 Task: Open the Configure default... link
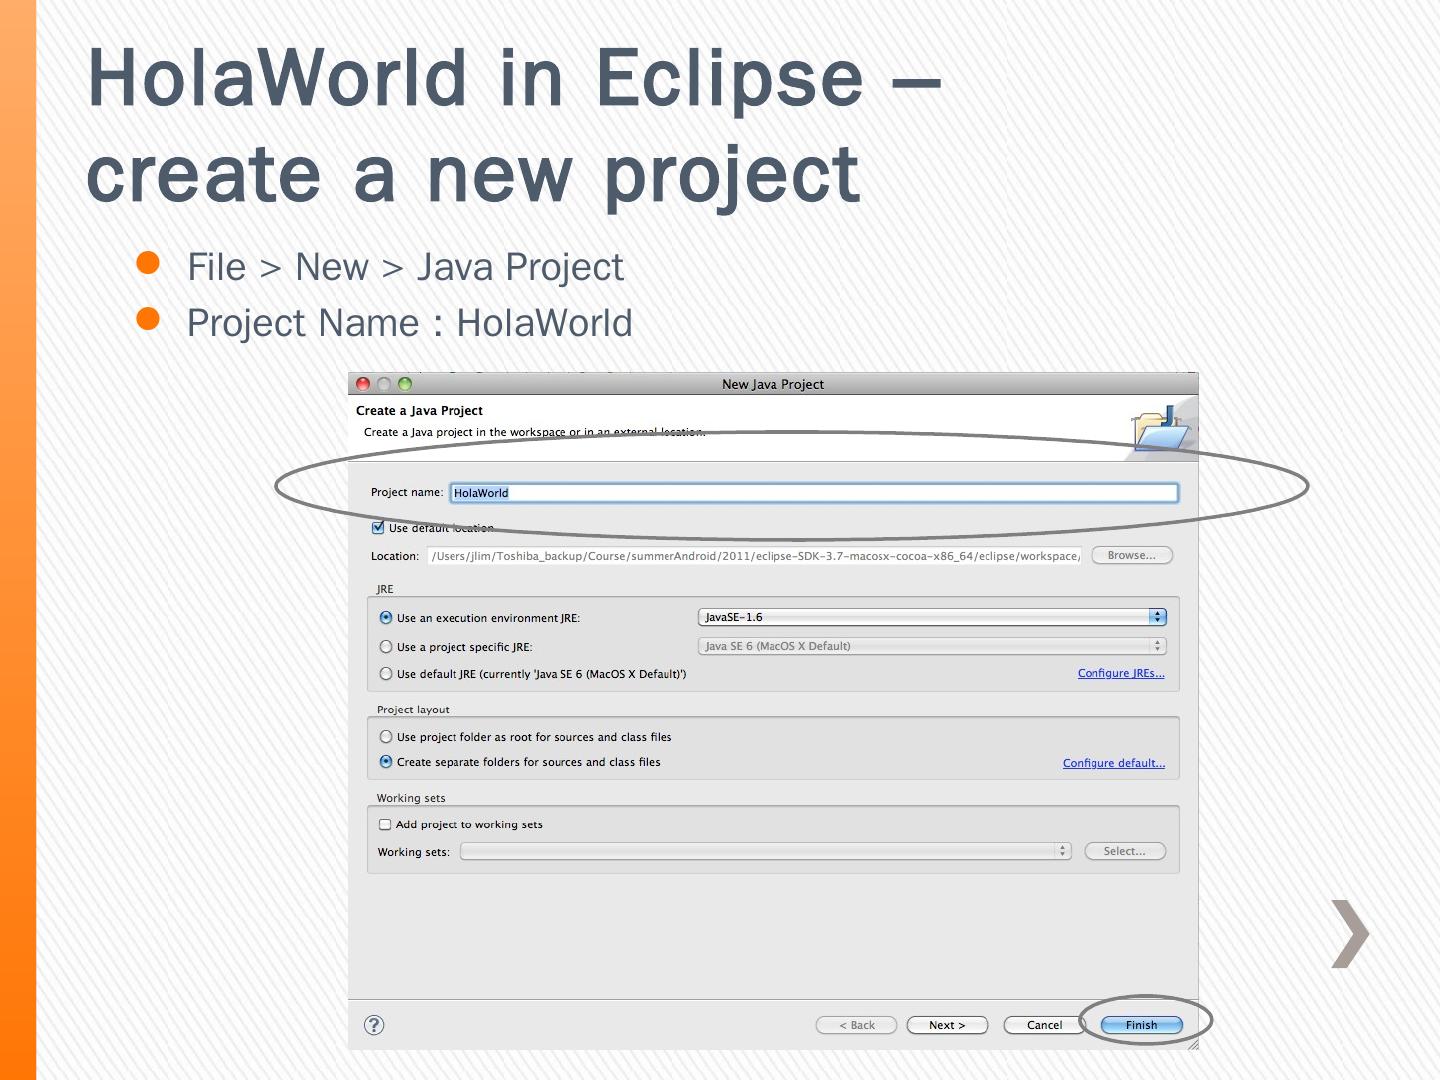point(1114,763)
